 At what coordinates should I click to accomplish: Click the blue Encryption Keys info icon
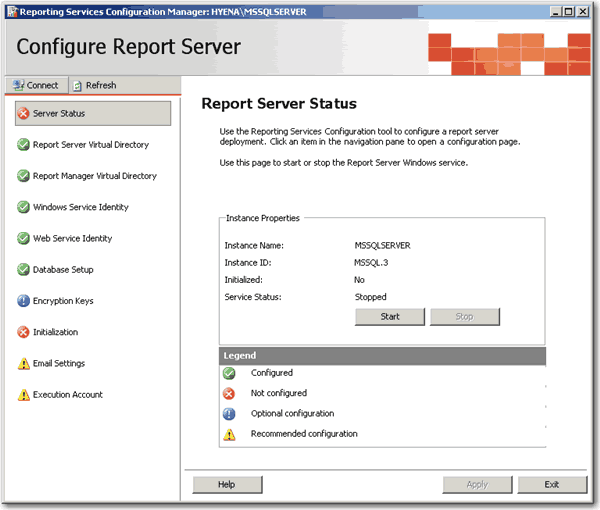click(23, 301)
